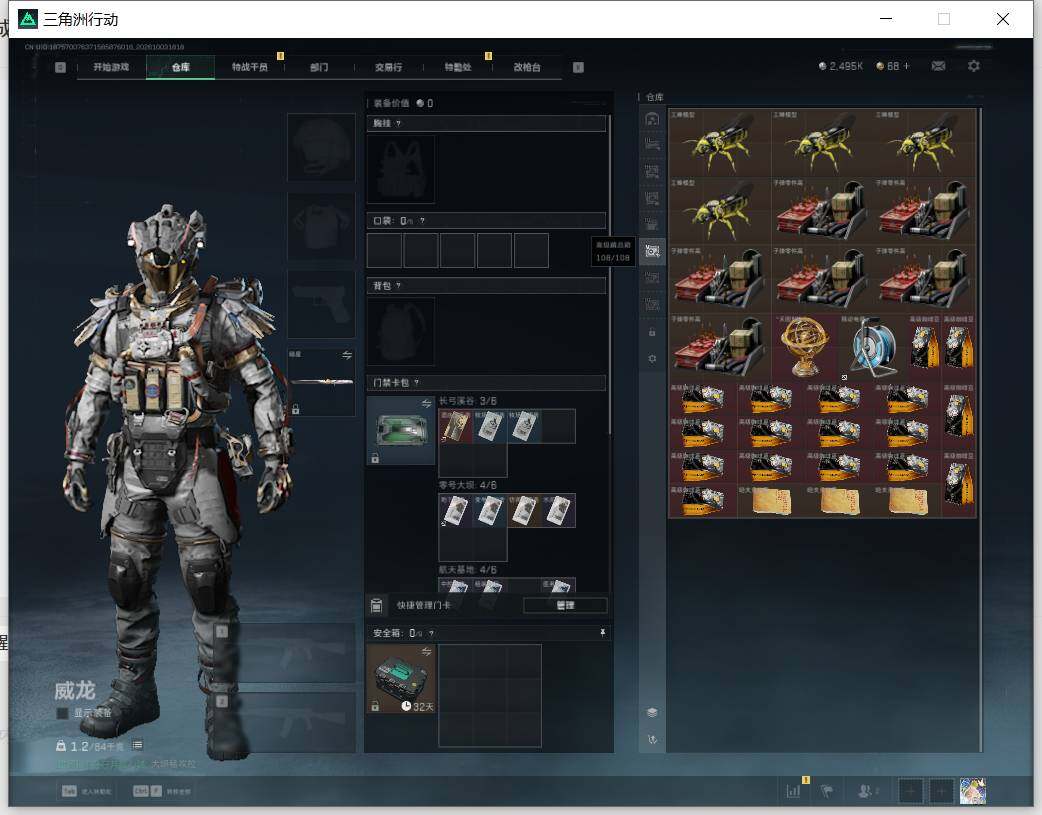Open the small gear in warehouse sidebar
Image resolution: width=1042 pixels, height=815 pixels.
click(x=652, y=358)
